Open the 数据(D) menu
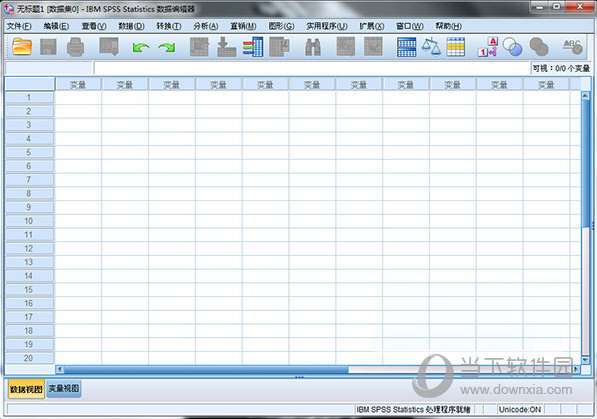The height and width of the screenshot is (419, 597). (132, 26)
